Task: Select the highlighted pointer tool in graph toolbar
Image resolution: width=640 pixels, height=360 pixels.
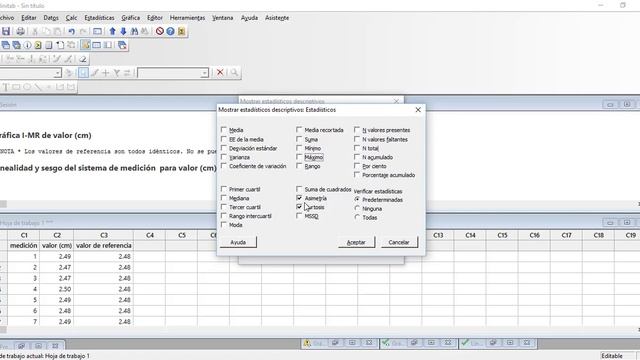Action: pyautogui.click(x=83, y=73)
